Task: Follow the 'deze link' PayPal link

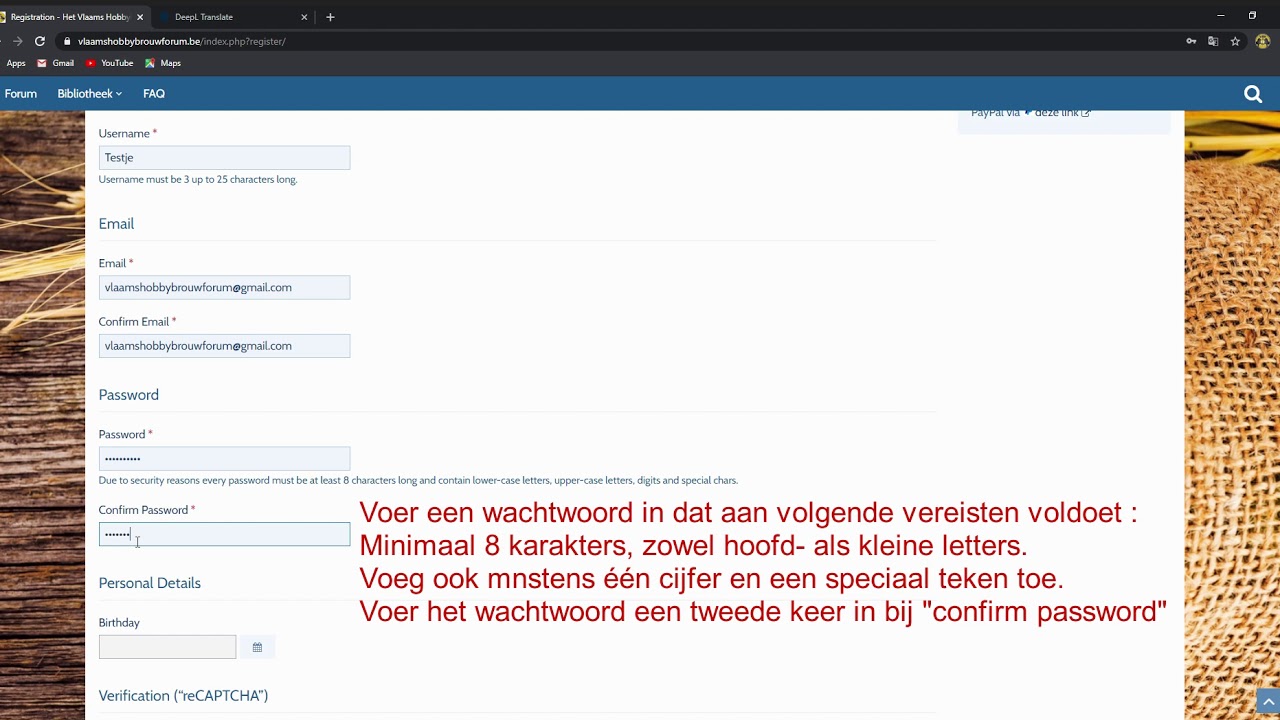Action: click(x=1062, y=113)
